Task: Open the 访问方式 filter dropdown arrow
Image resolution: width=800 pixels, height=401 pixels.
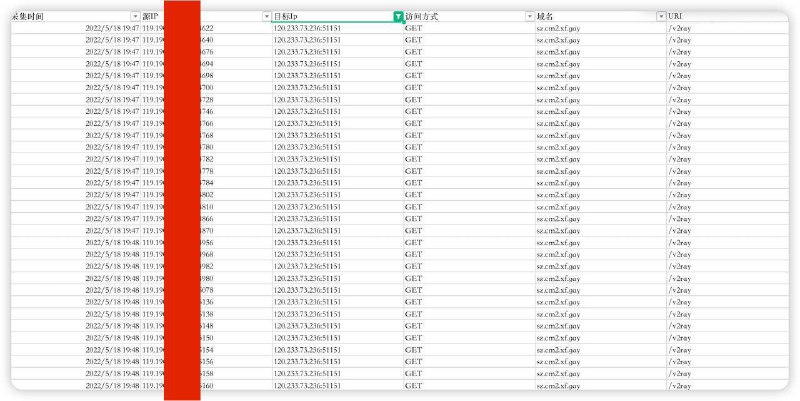Action: (x=529, y=17)
